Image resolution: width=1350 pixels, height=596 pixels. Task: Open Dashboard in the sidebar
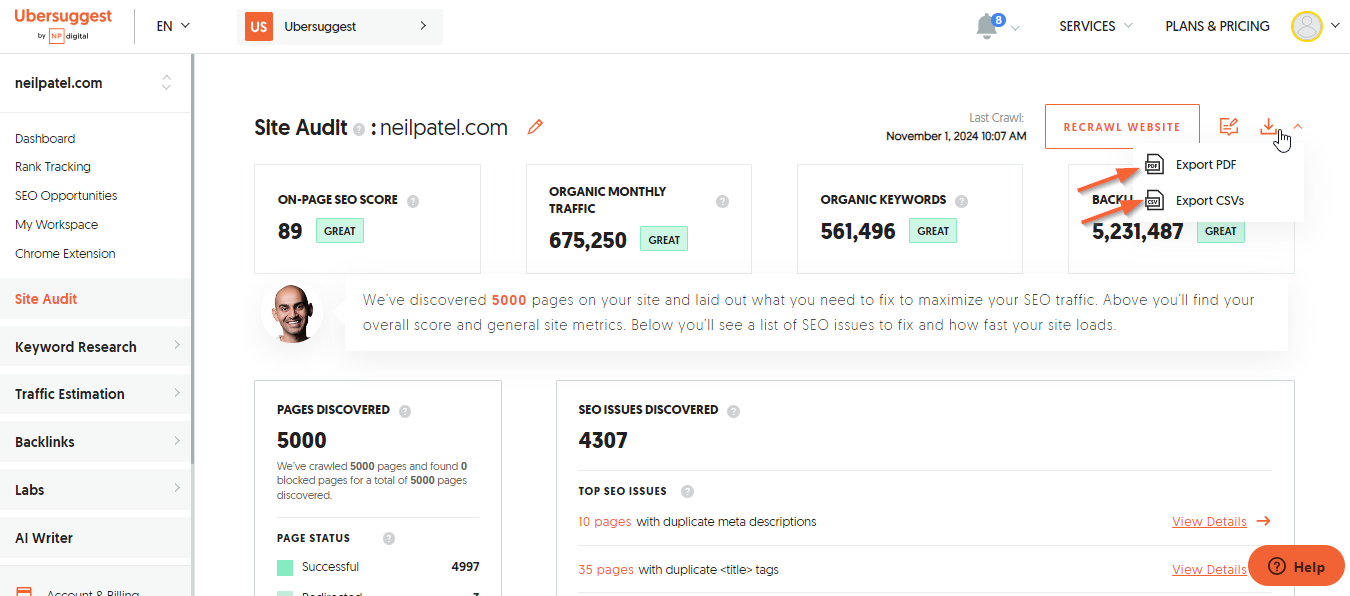pyautogui.click(x=45, y=139)
